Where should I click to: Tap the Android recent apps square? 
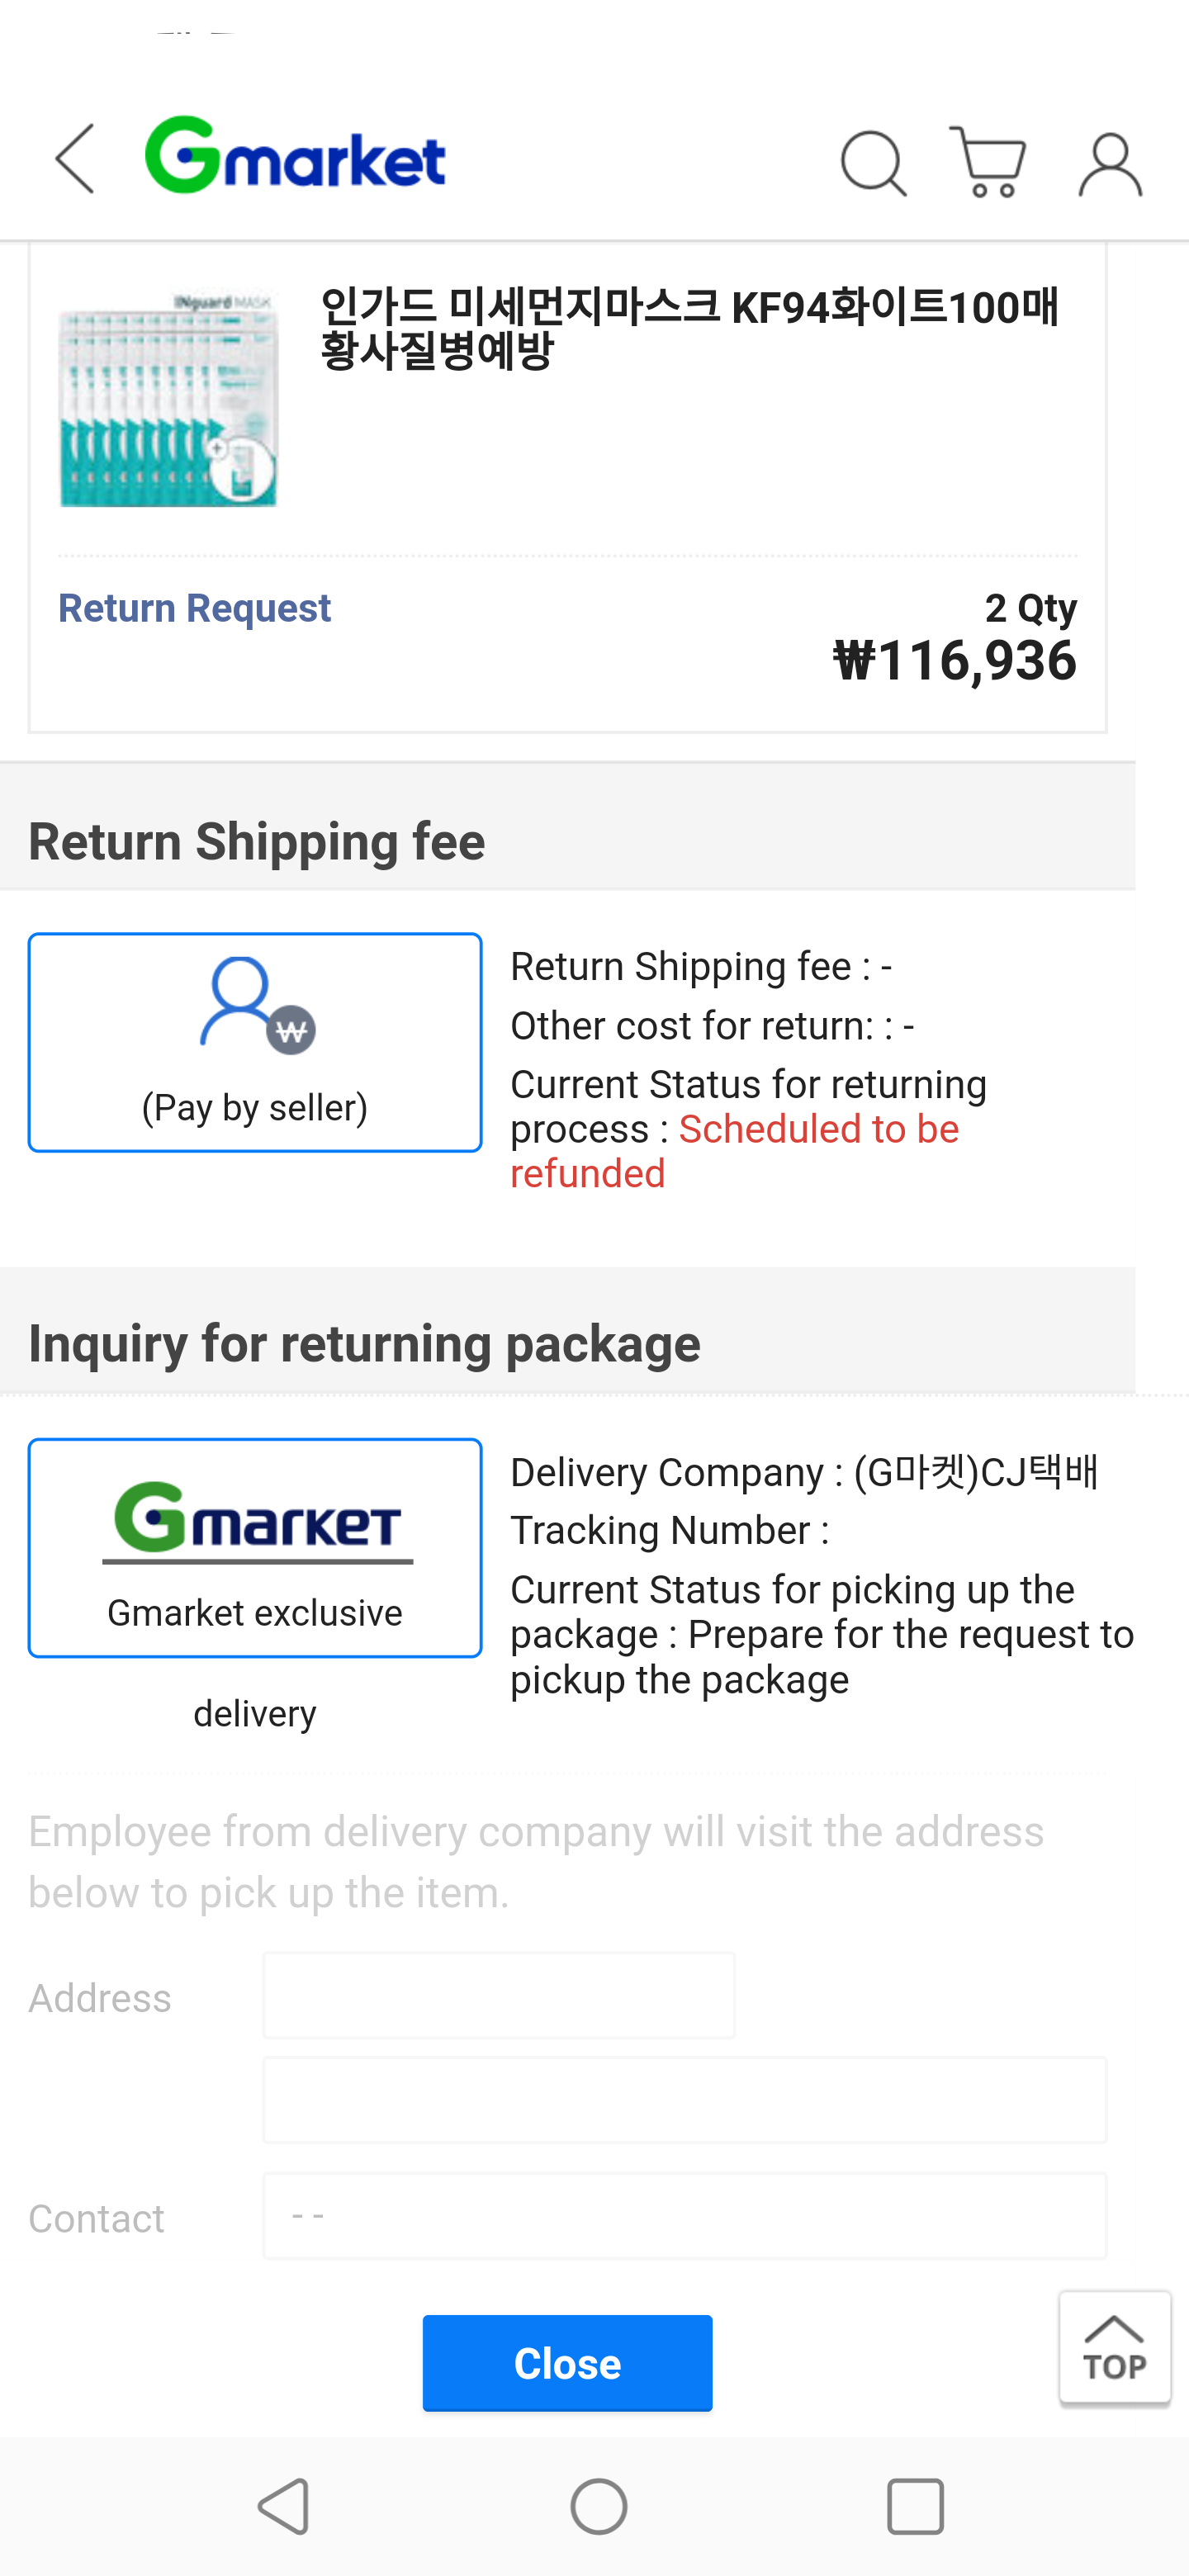915,2506
